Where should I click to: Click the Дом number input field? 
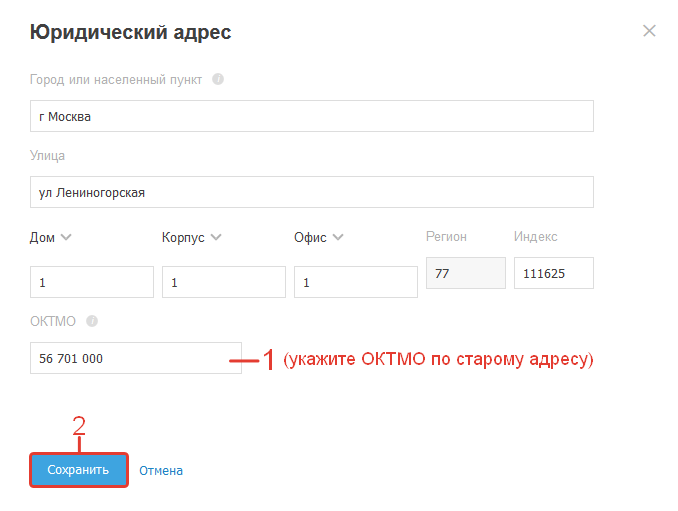click(92, 282)
